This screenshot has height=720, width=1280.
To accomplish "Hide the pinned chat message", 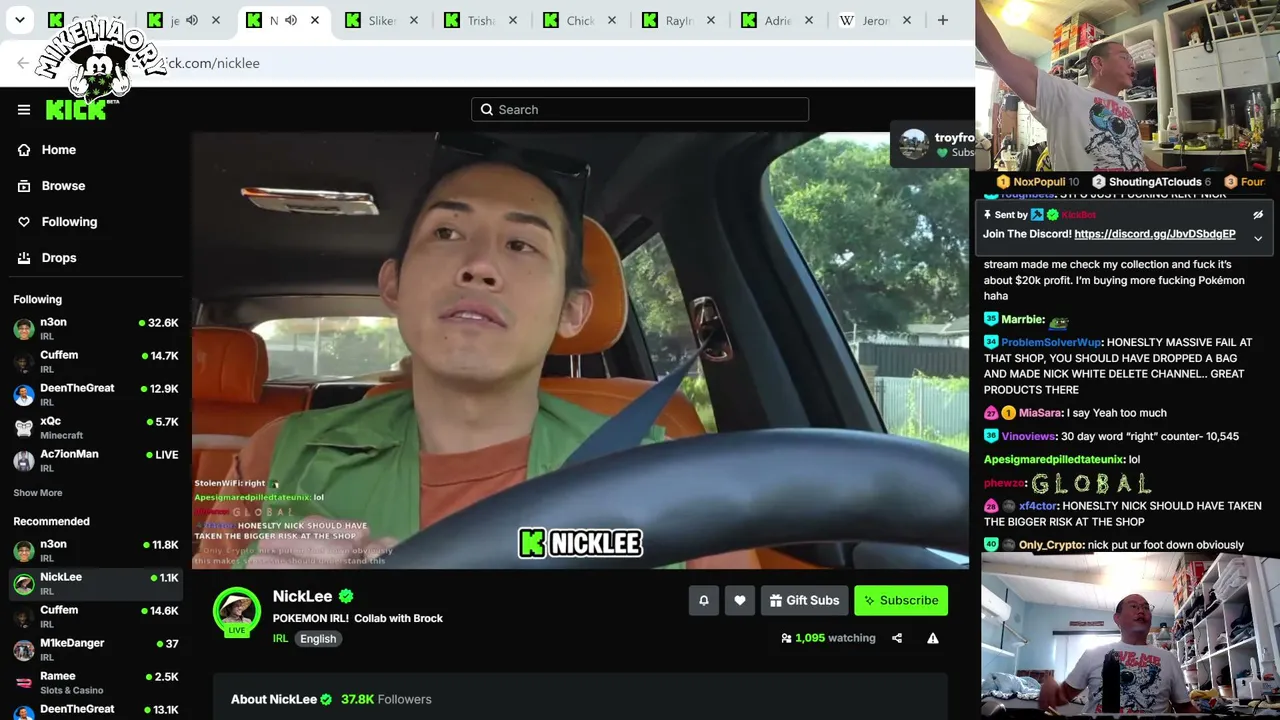I will tap(1258, 215).
